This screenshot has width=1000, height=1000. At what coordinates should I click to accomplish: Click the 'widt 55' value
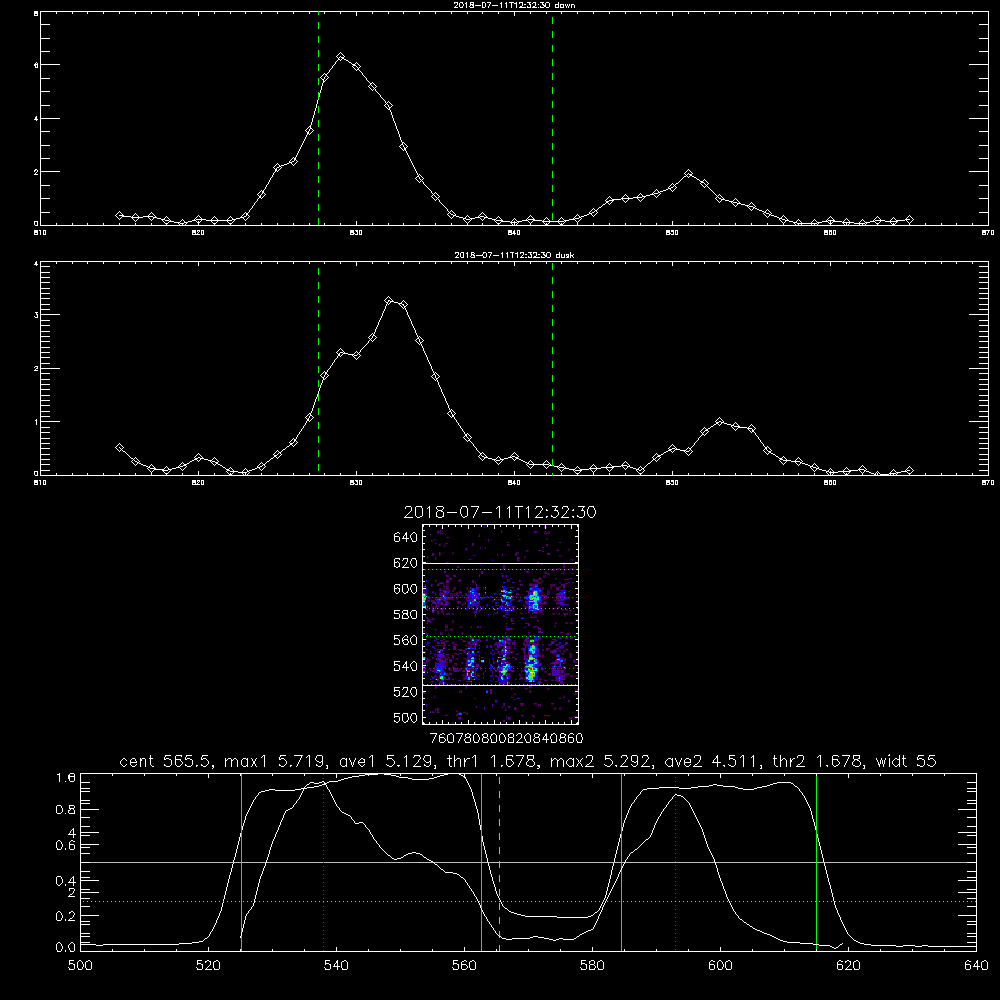tap(906, 761)
